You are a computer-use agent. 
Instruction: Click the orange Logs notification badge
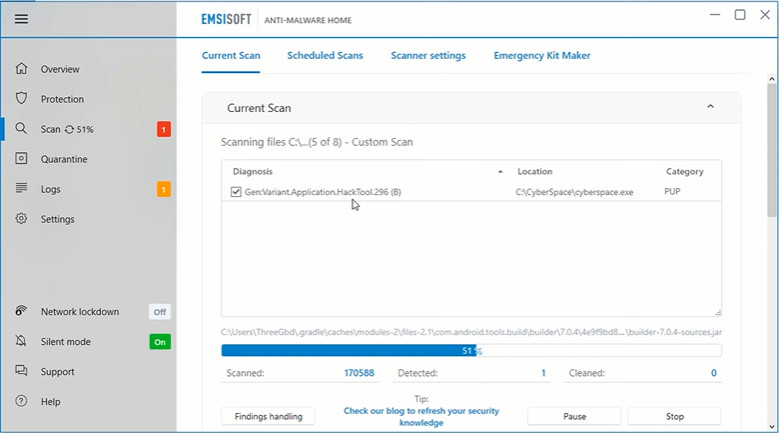point(164,189)
